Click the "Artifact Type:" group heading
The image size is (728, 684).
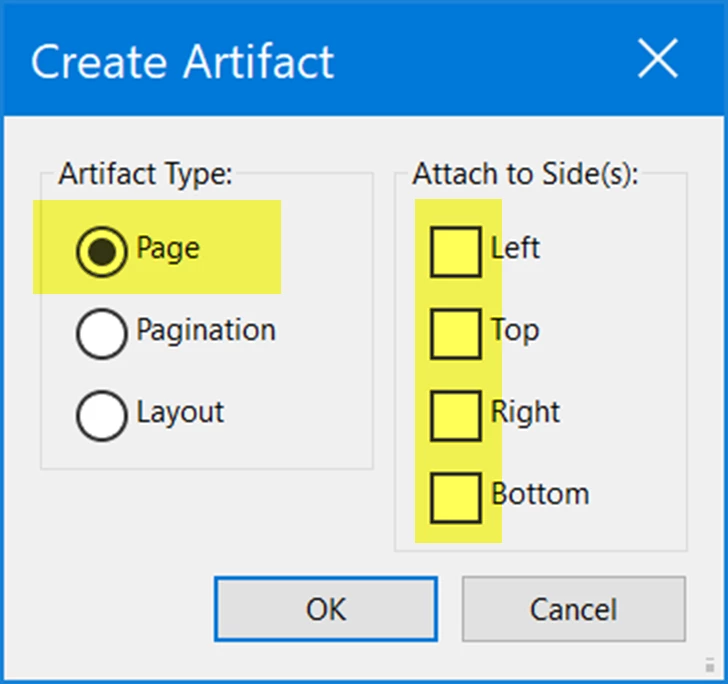click(x=145, y=175)
